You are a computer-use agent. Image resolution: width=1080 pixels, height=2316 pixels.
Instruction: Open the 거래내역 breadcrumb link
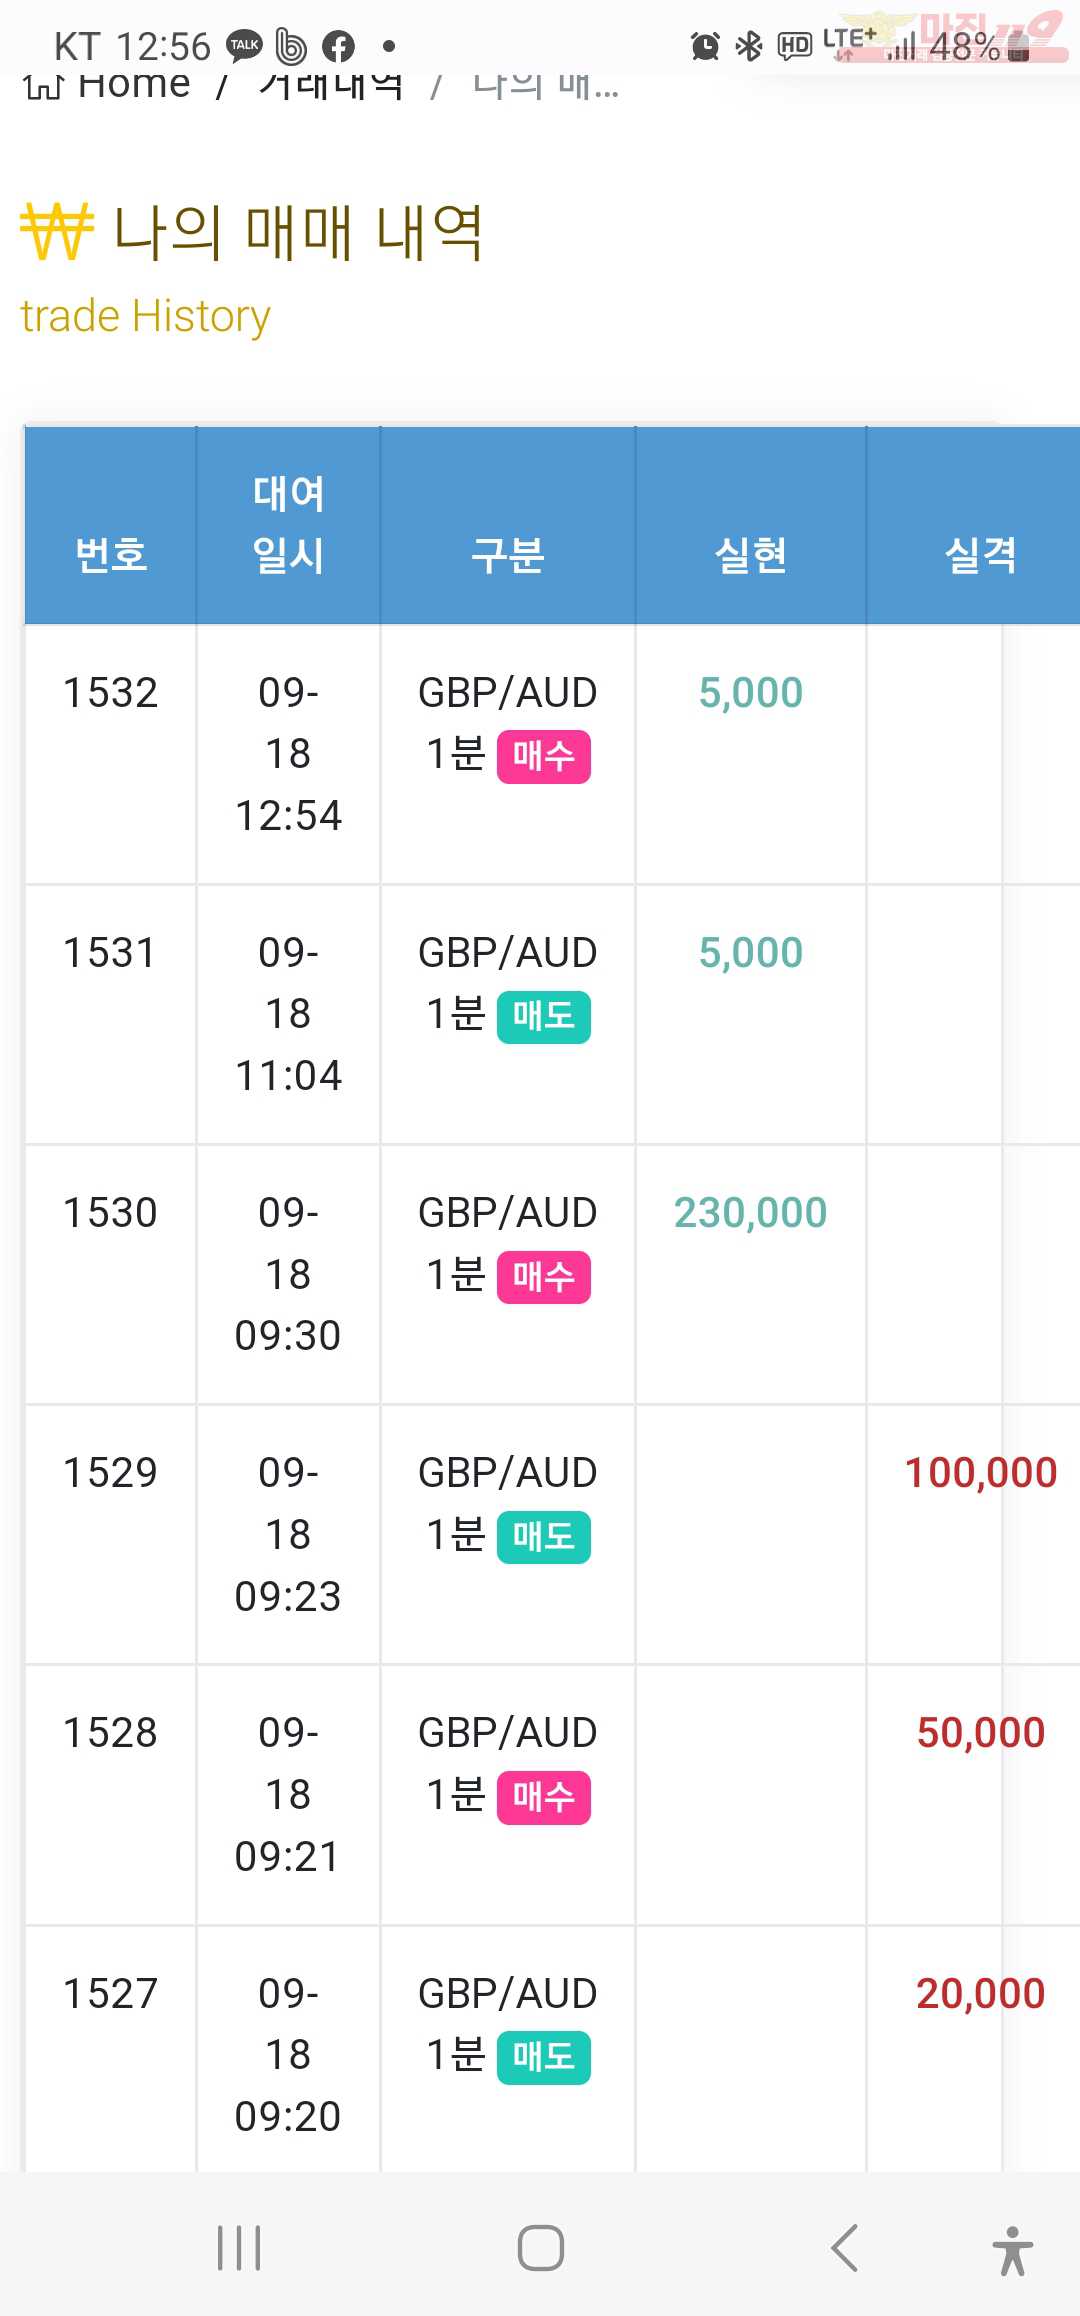point(331,86)
